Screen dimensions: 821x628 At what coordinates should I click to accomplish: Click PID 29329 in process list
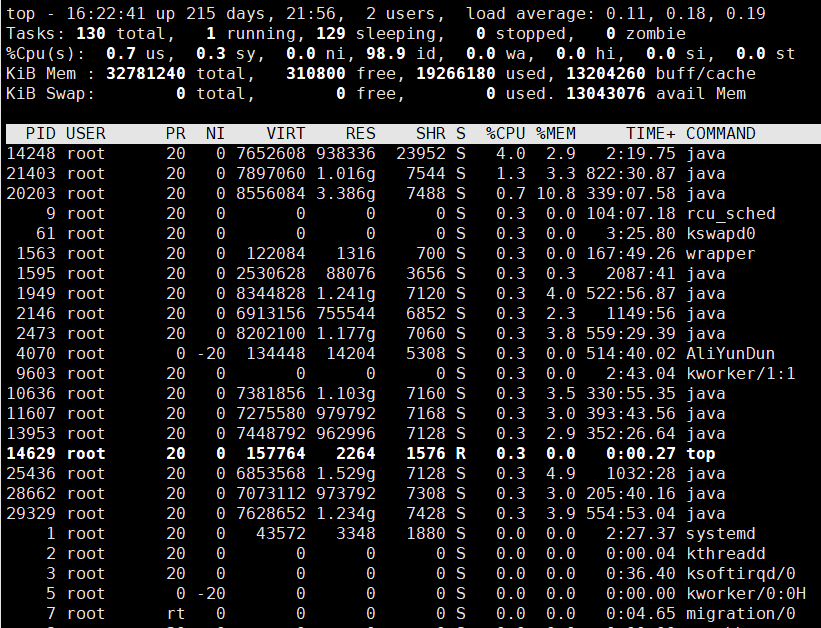tap(30, 513)
